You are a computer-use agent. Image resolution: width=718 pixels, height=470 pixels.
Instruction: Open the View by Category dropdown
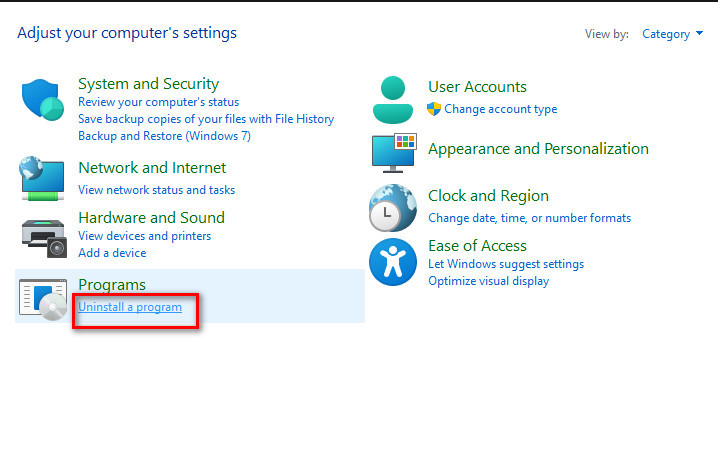(672, 34)
